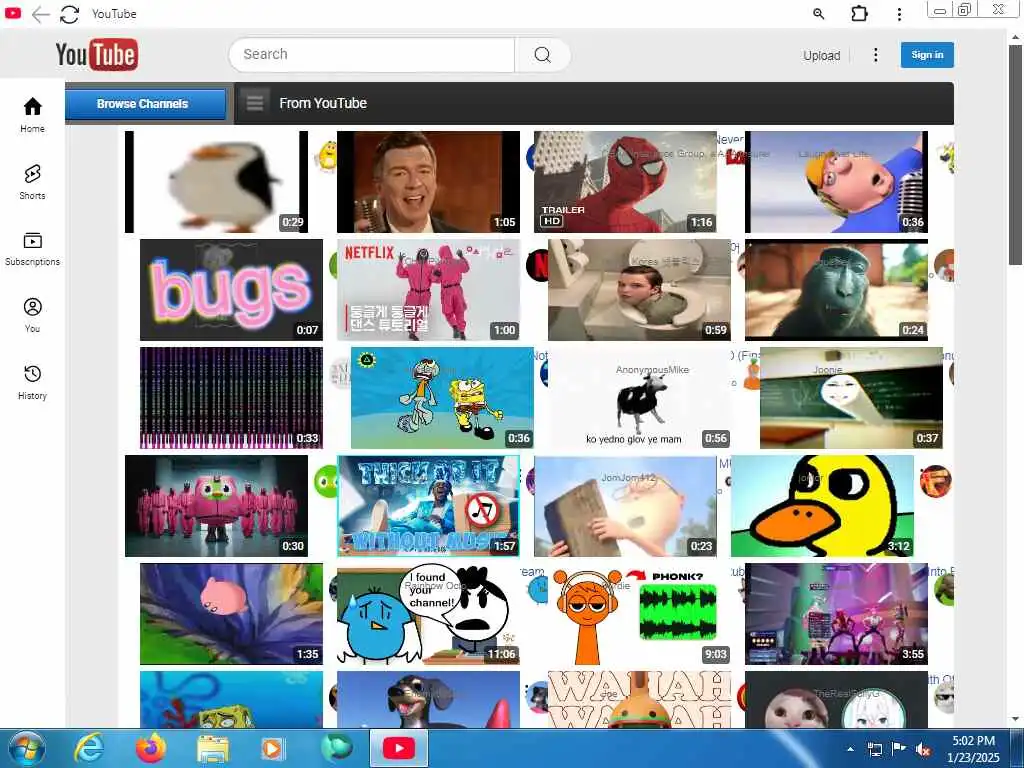Open Shorts from the sidebar
Image resolution: width=1024 pixels, height=768 pixels.
pos(32,182)
